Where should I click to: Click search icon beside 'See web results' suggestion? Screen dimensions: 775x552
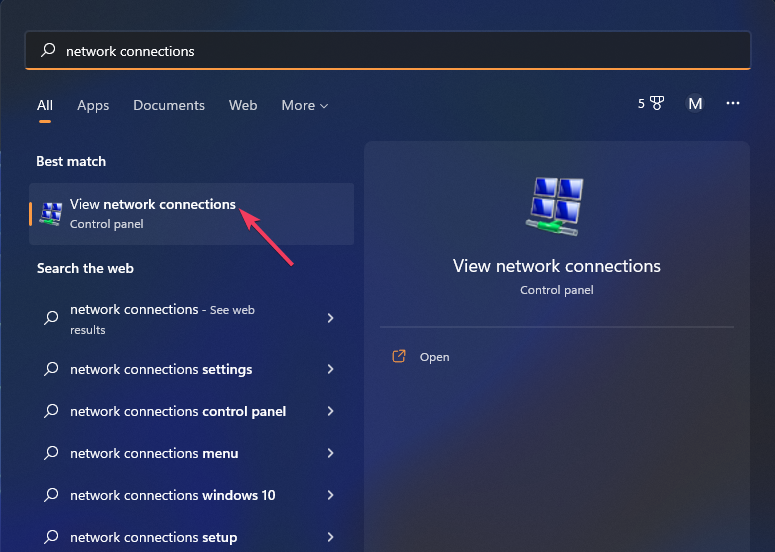(51, 318)
